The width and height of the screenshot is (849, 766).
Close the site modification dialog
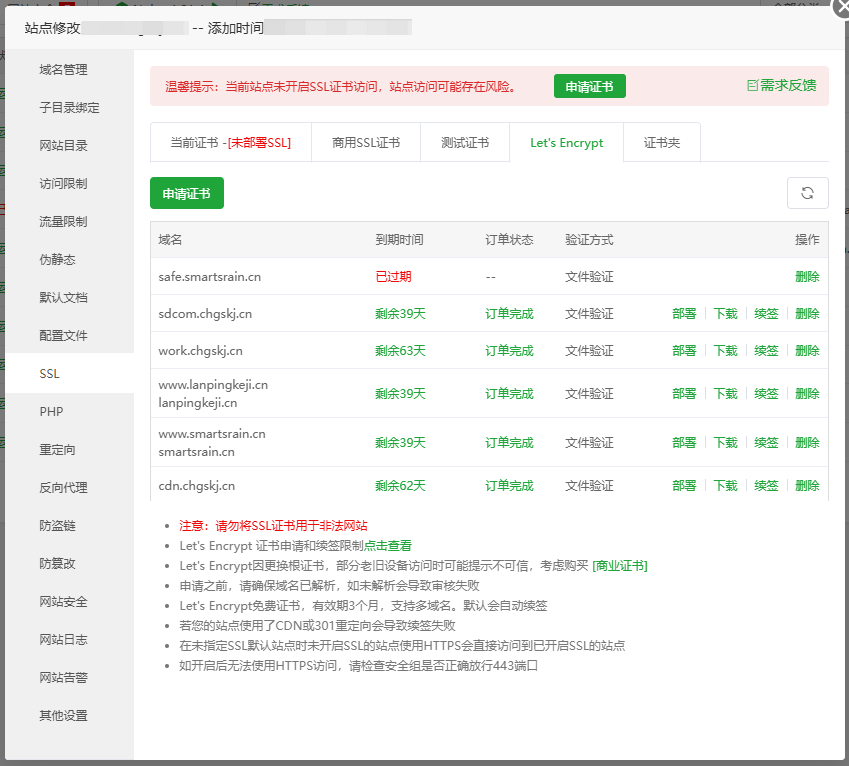coord(842,7)
